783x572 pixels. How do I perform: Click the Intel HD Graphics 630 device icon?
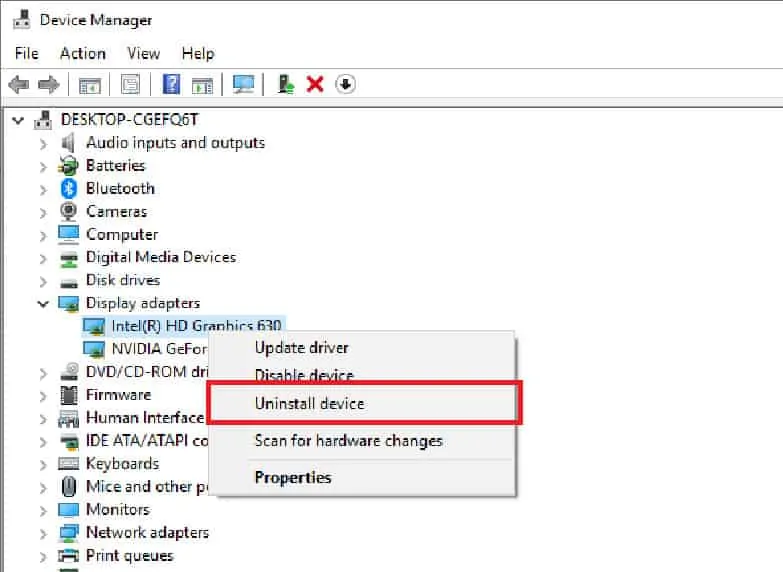(94, 326)
